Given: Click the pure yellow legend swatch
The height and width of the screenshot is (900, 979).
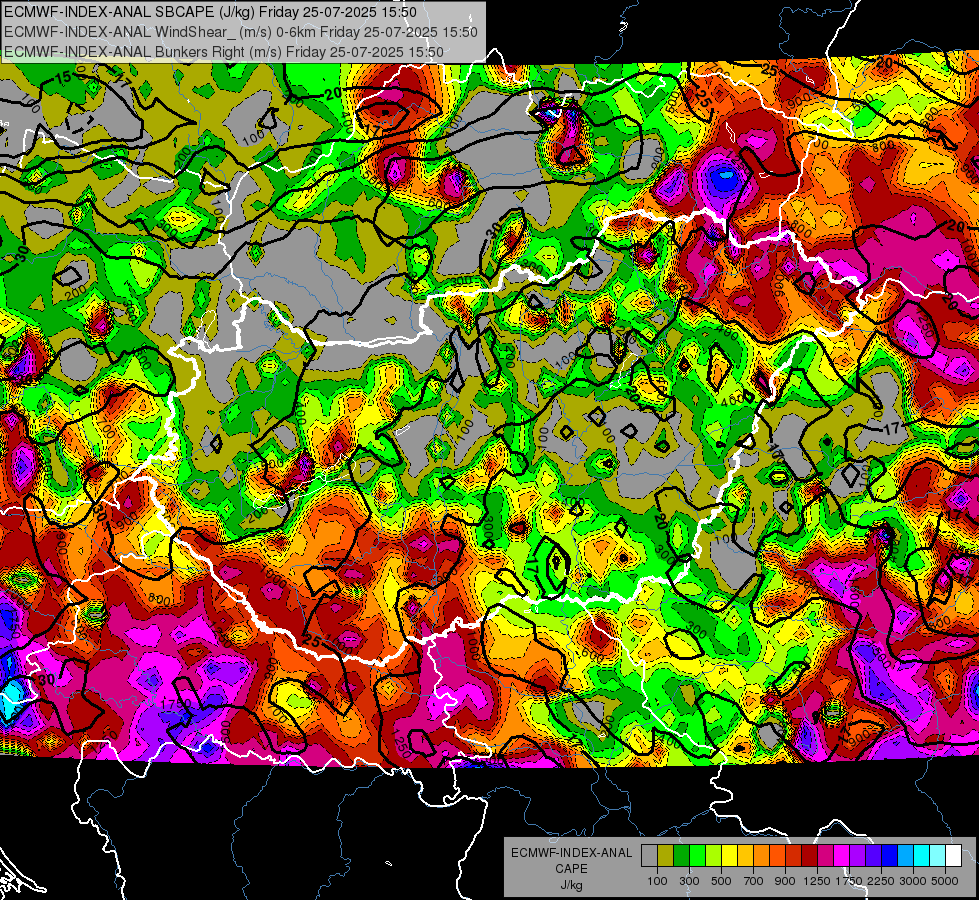Looking at the screenshot, I should point(729,855).
